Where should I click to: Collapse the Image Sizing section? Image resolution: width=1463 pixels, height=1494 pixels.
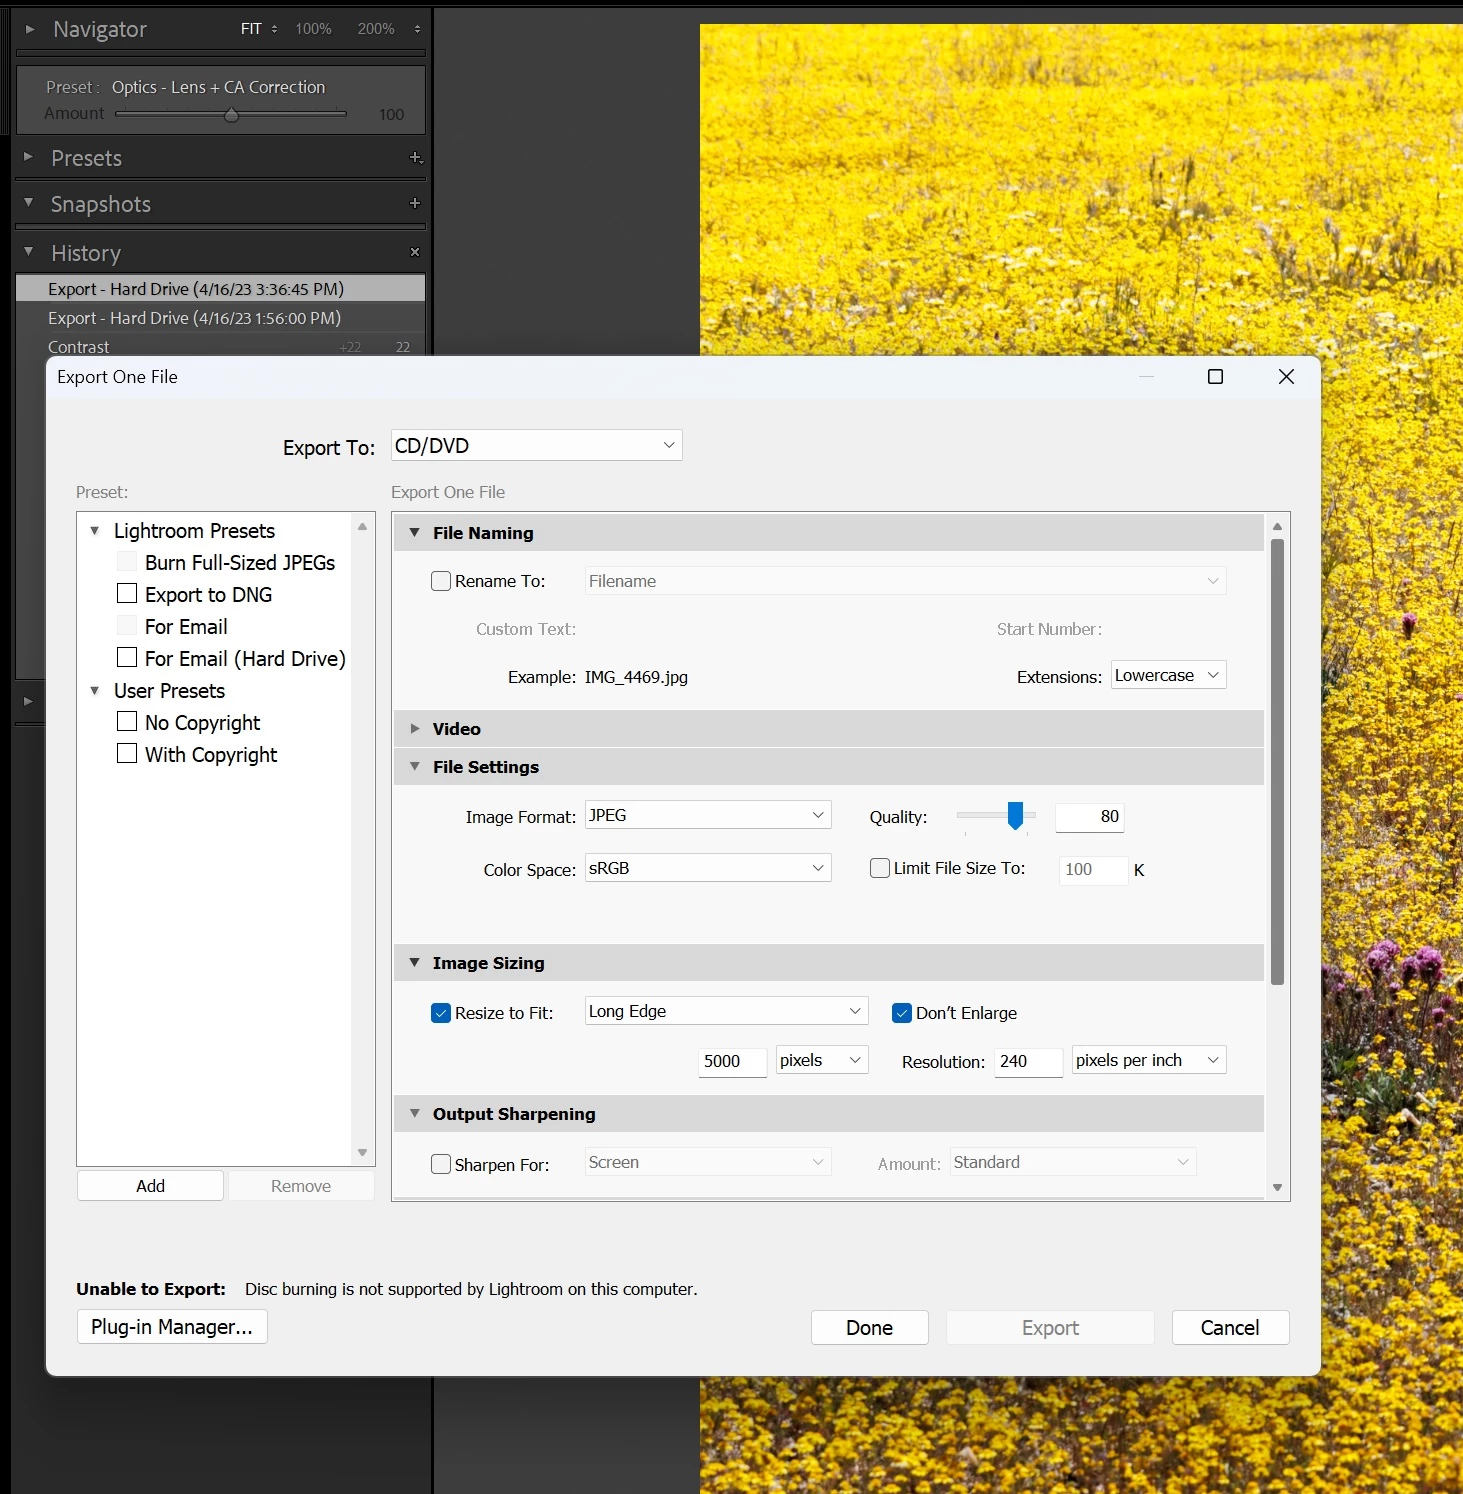click(x=415, y=963)
